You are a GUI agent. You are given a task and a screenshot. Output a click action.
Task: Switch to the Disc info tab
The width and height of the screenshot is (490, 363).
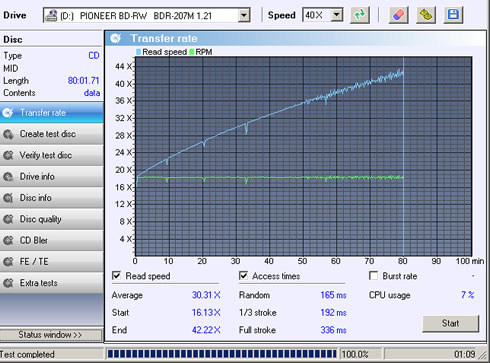51,198
